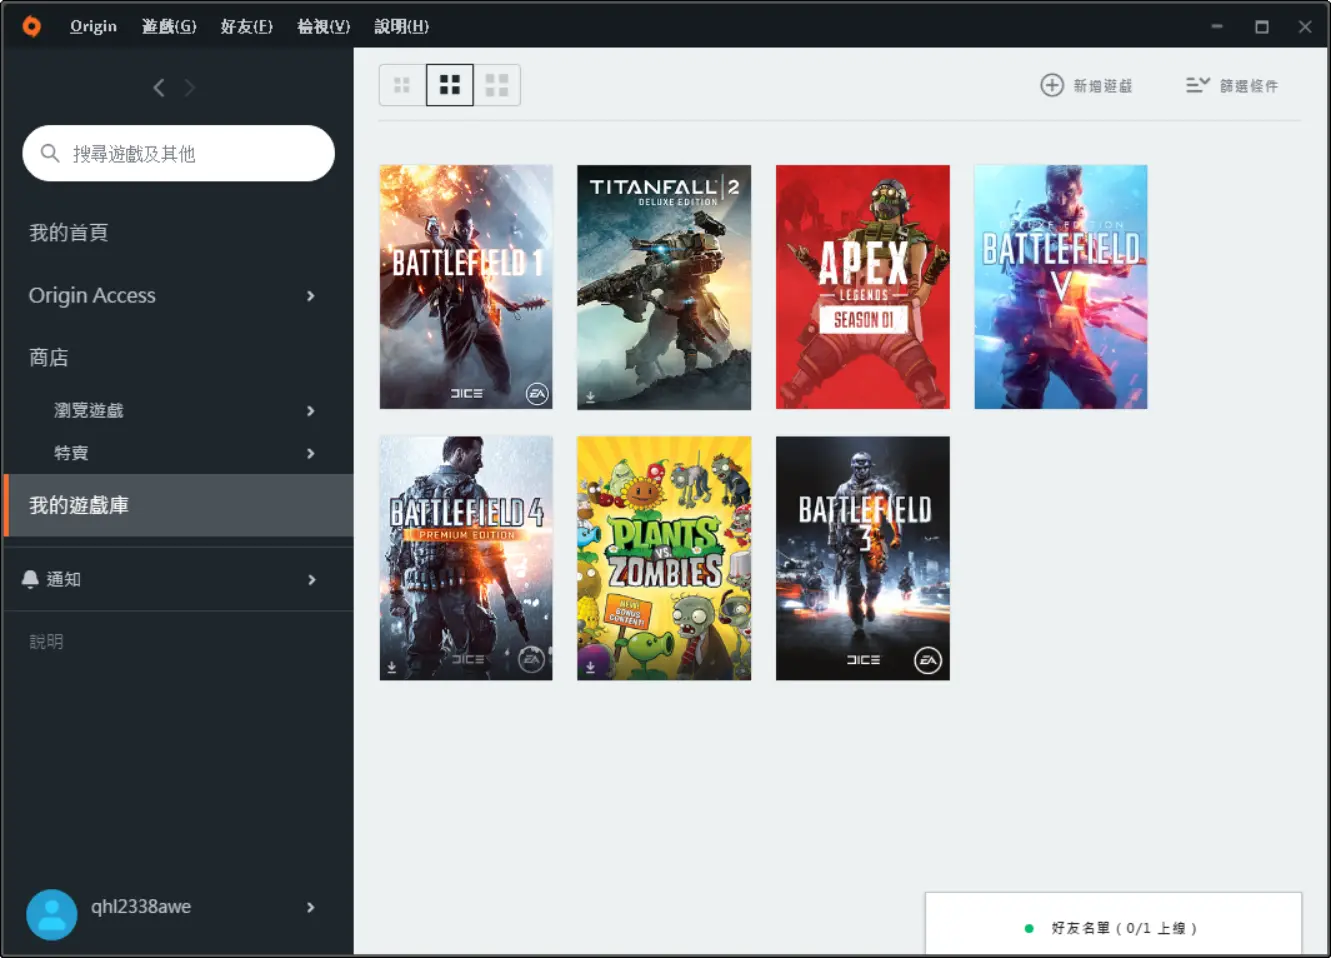This screenshot has width=1331, height=958.
Task: Click the Origin logo icon
Action: click(x=32, y=26)
